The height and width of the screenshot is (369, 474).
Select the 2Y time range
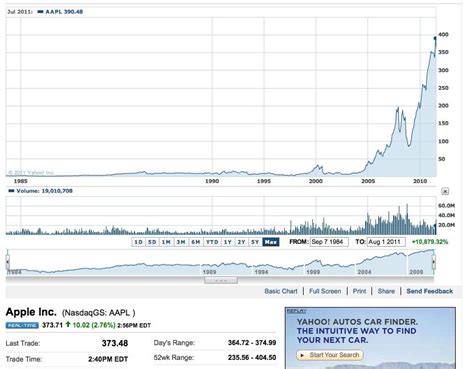coord(241,242)
